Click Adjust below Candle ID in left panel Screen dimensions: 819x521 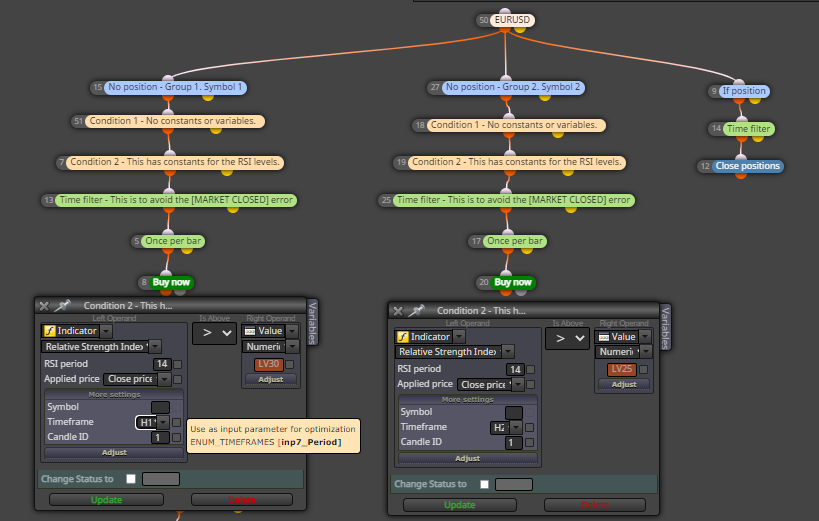pos(114,452)
